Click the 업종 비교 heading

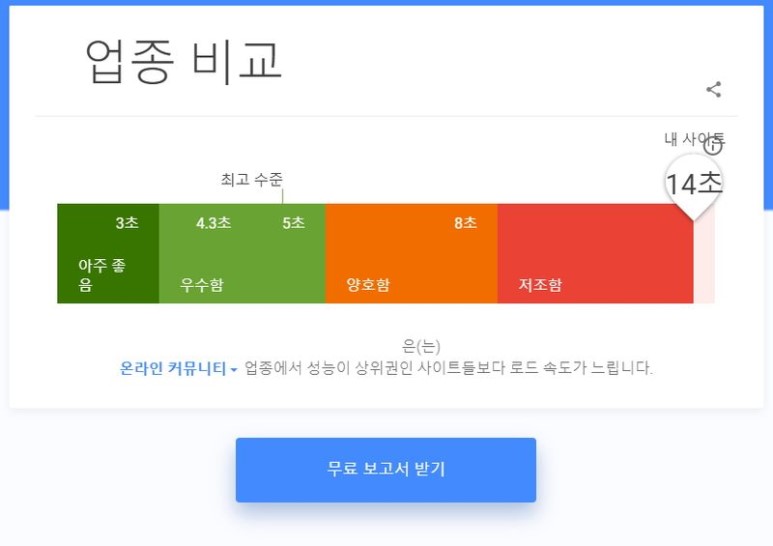(184, 61)
